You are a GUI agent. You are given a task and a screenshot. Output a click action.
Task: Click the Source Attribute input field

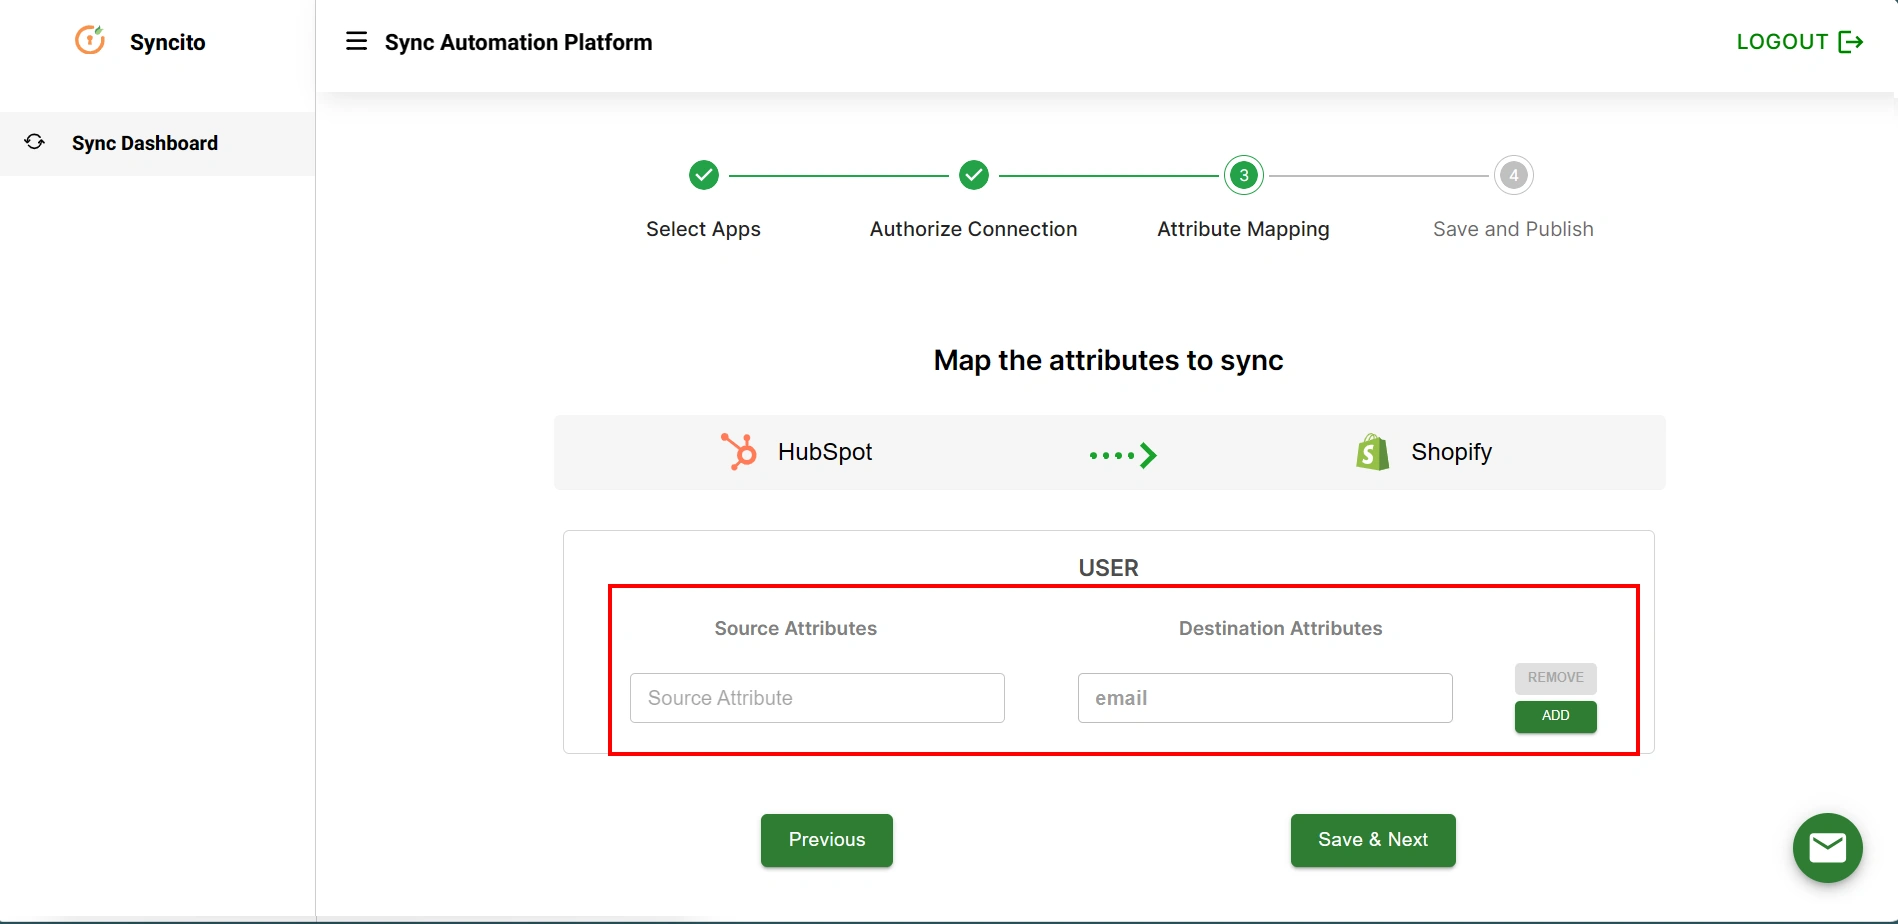coord(816,697)
